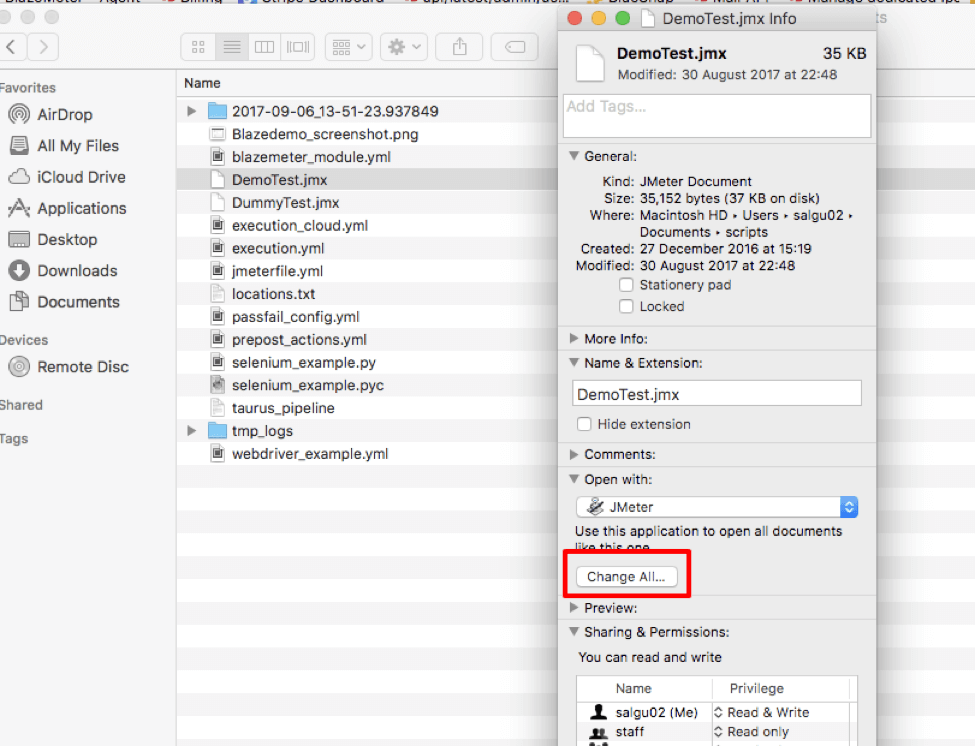Switch to Cover Flow view
This screenshot has height=746, width=975.
coord(298,47)
